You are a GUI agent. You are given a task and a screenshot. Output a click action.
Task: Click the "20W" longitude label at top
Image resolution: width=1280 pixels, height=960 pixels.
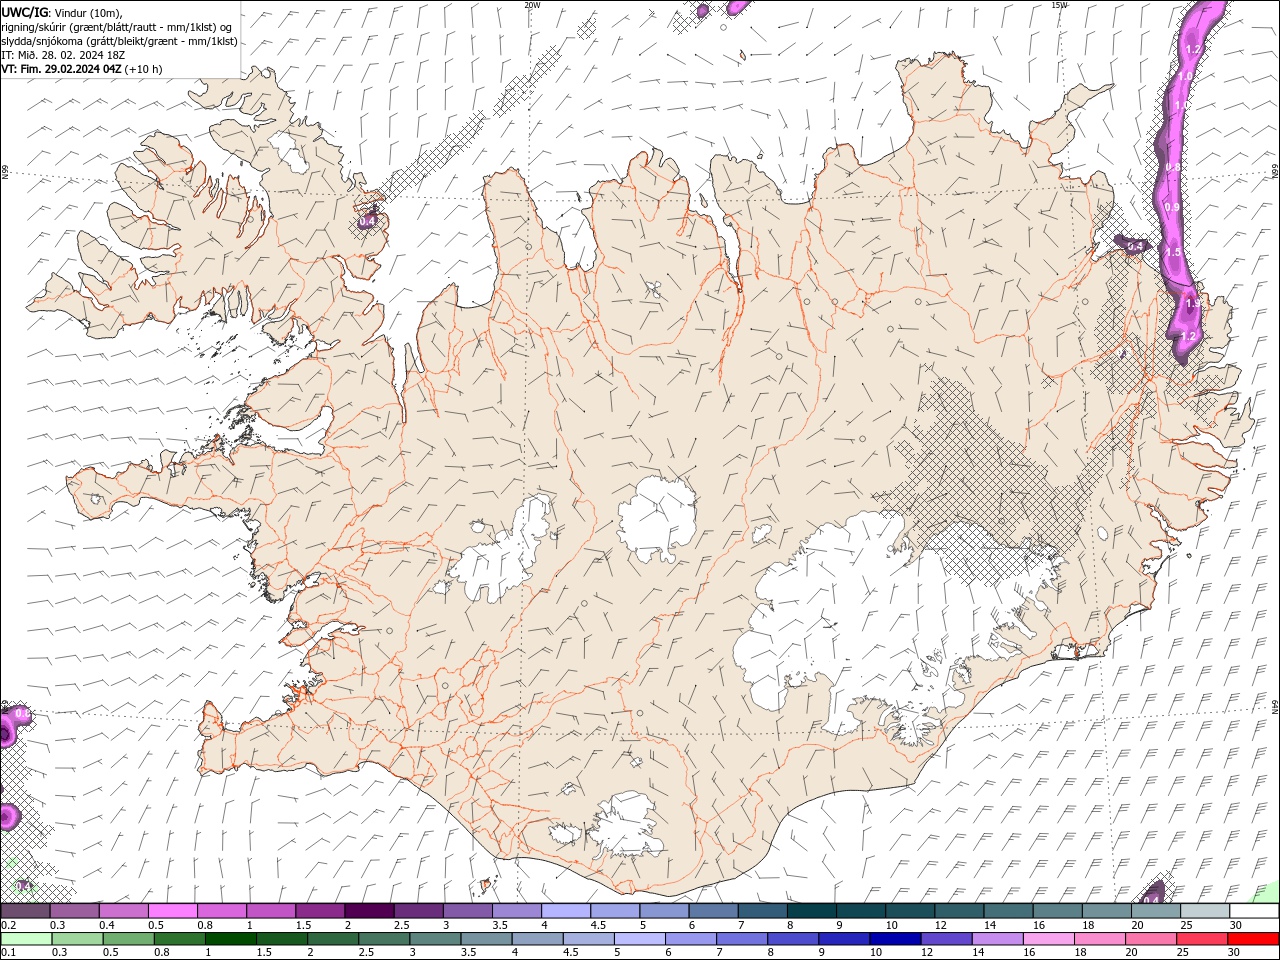pos(532,5)
